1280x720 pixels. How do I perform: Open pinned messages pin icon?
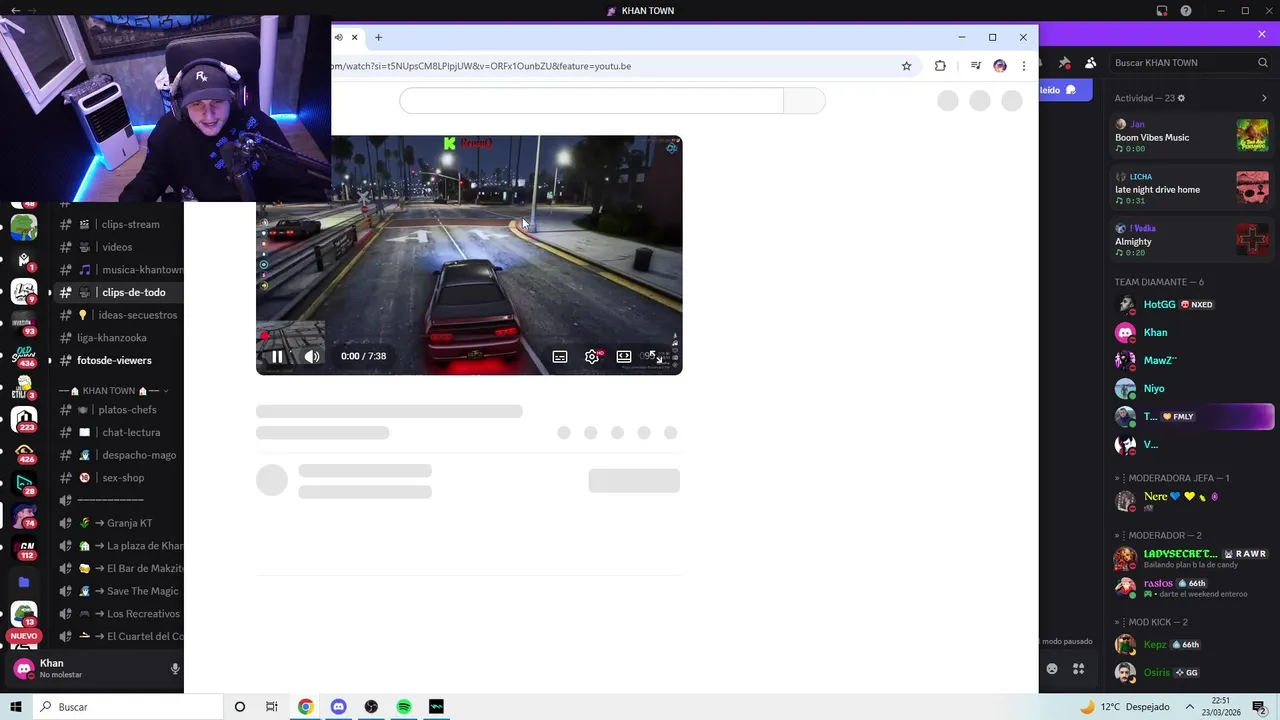(x=1064, y=62)
